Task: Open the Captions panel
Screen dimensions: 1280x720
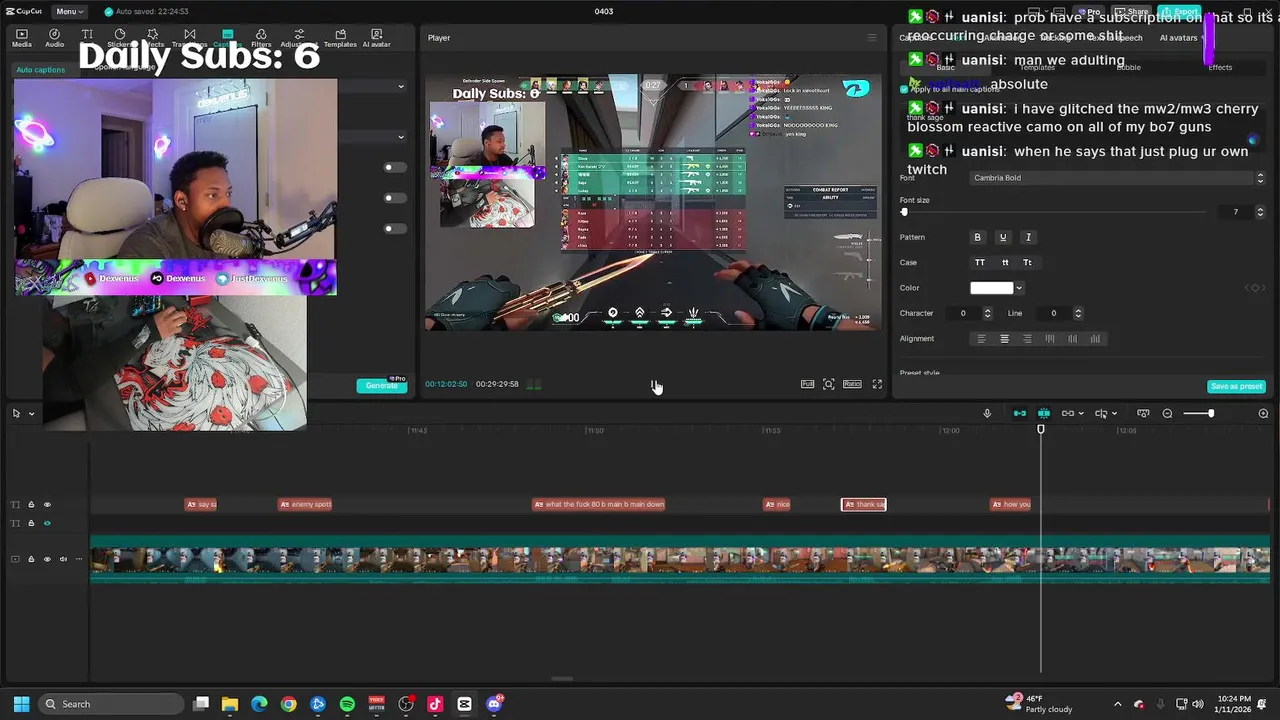Action: click(227, 38)
